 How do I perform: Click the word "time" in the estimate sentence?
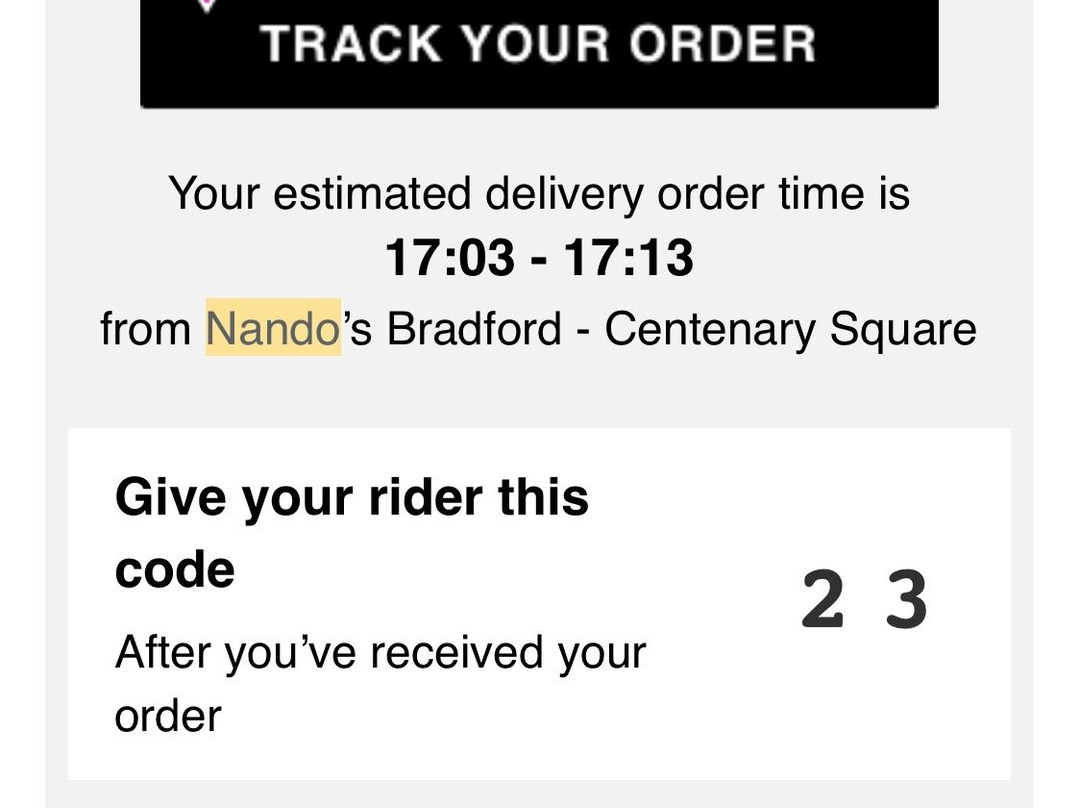tap(816, 192)
